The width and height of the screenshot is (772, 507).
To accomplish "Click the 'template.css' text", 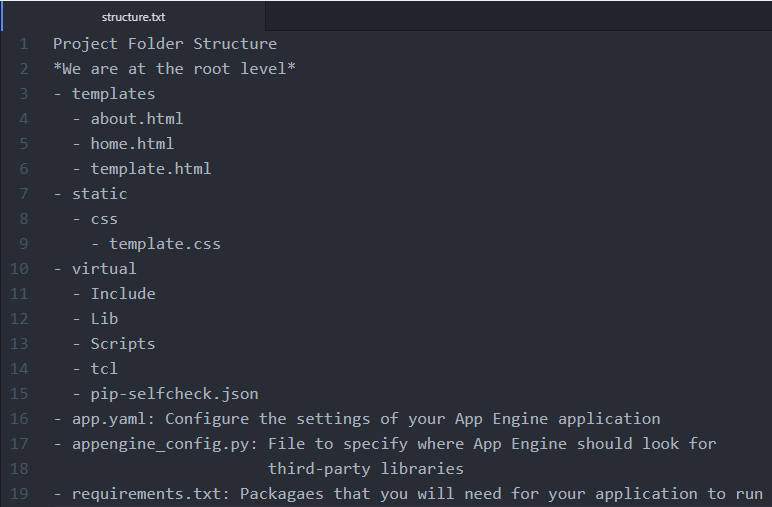I will tap(165, 244).
